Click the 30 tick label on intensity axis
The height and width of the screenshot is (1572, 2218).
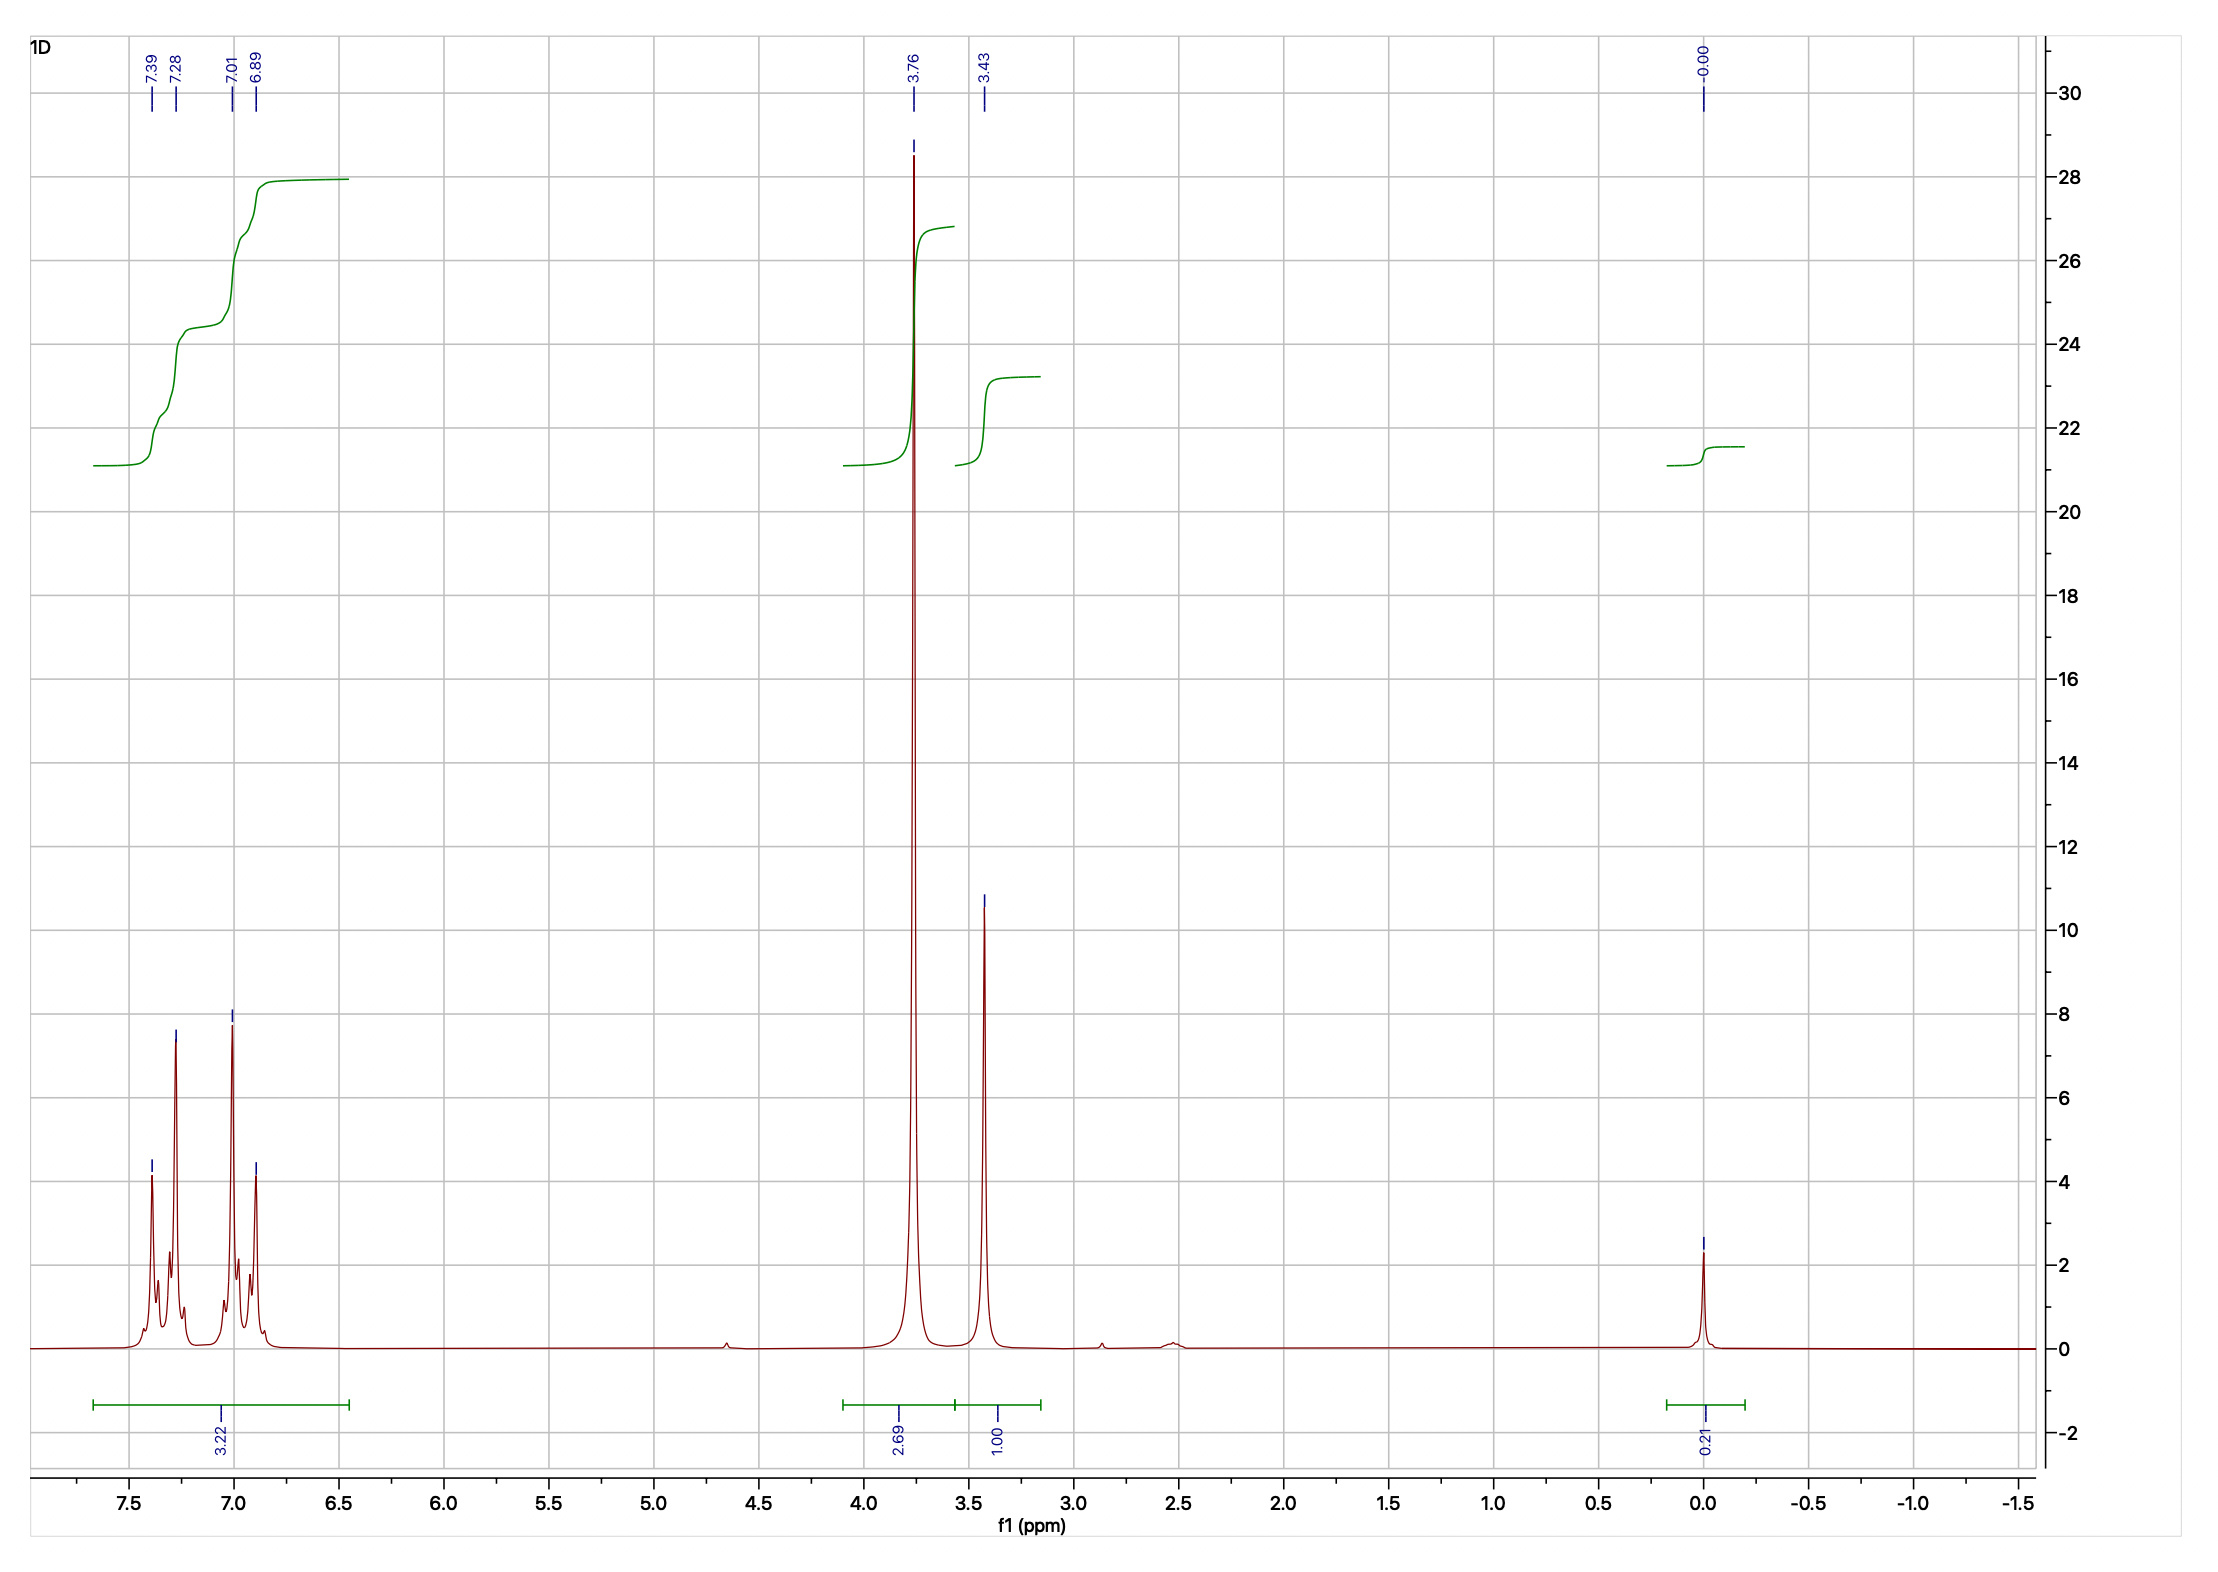pyautogui.click(x=2069, y=93)
